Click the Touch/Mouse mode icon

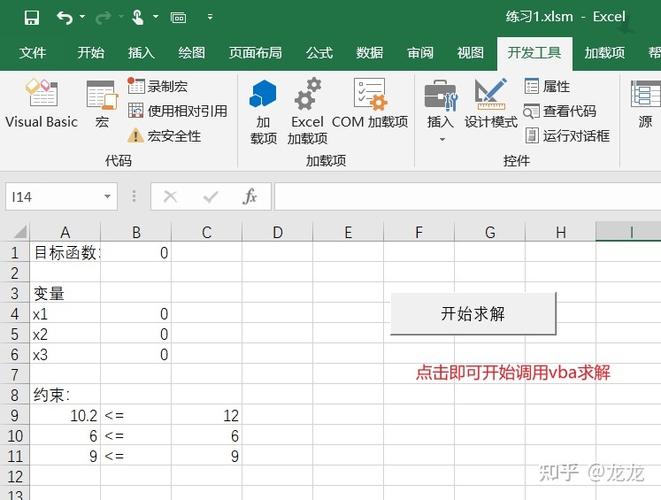[x=138, y=18]
